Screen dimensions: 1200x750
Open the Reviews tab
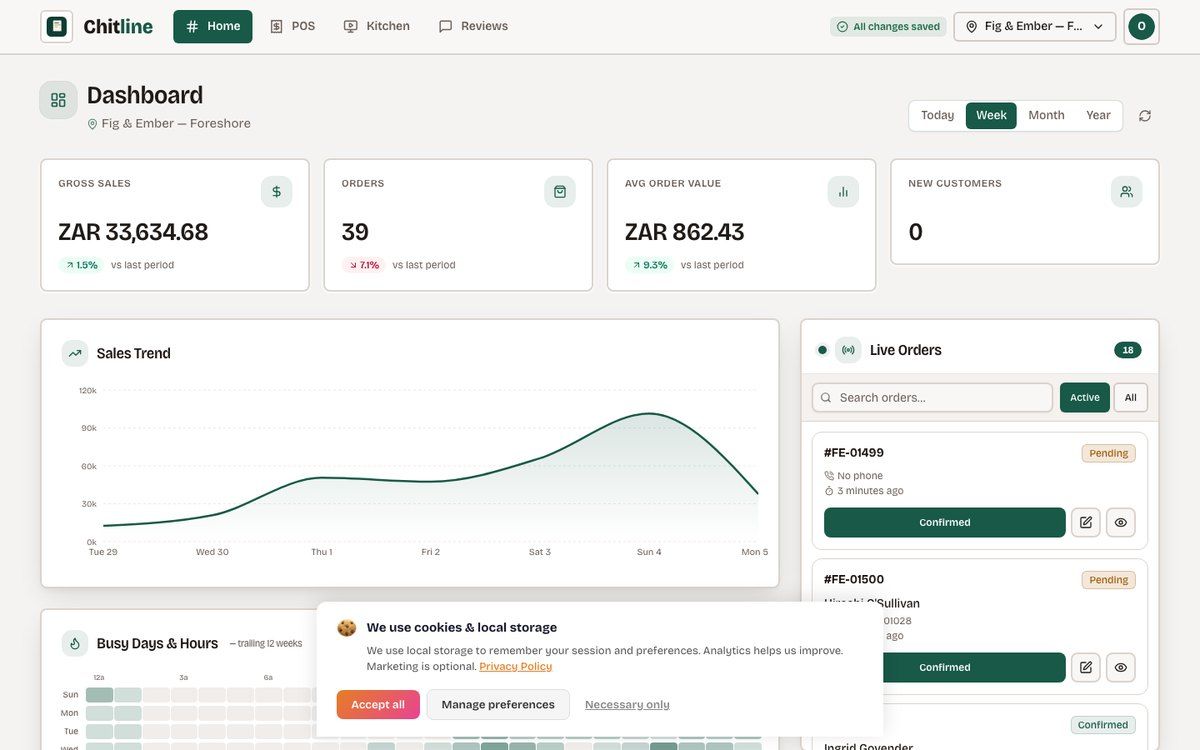click(x=474, y=27)
